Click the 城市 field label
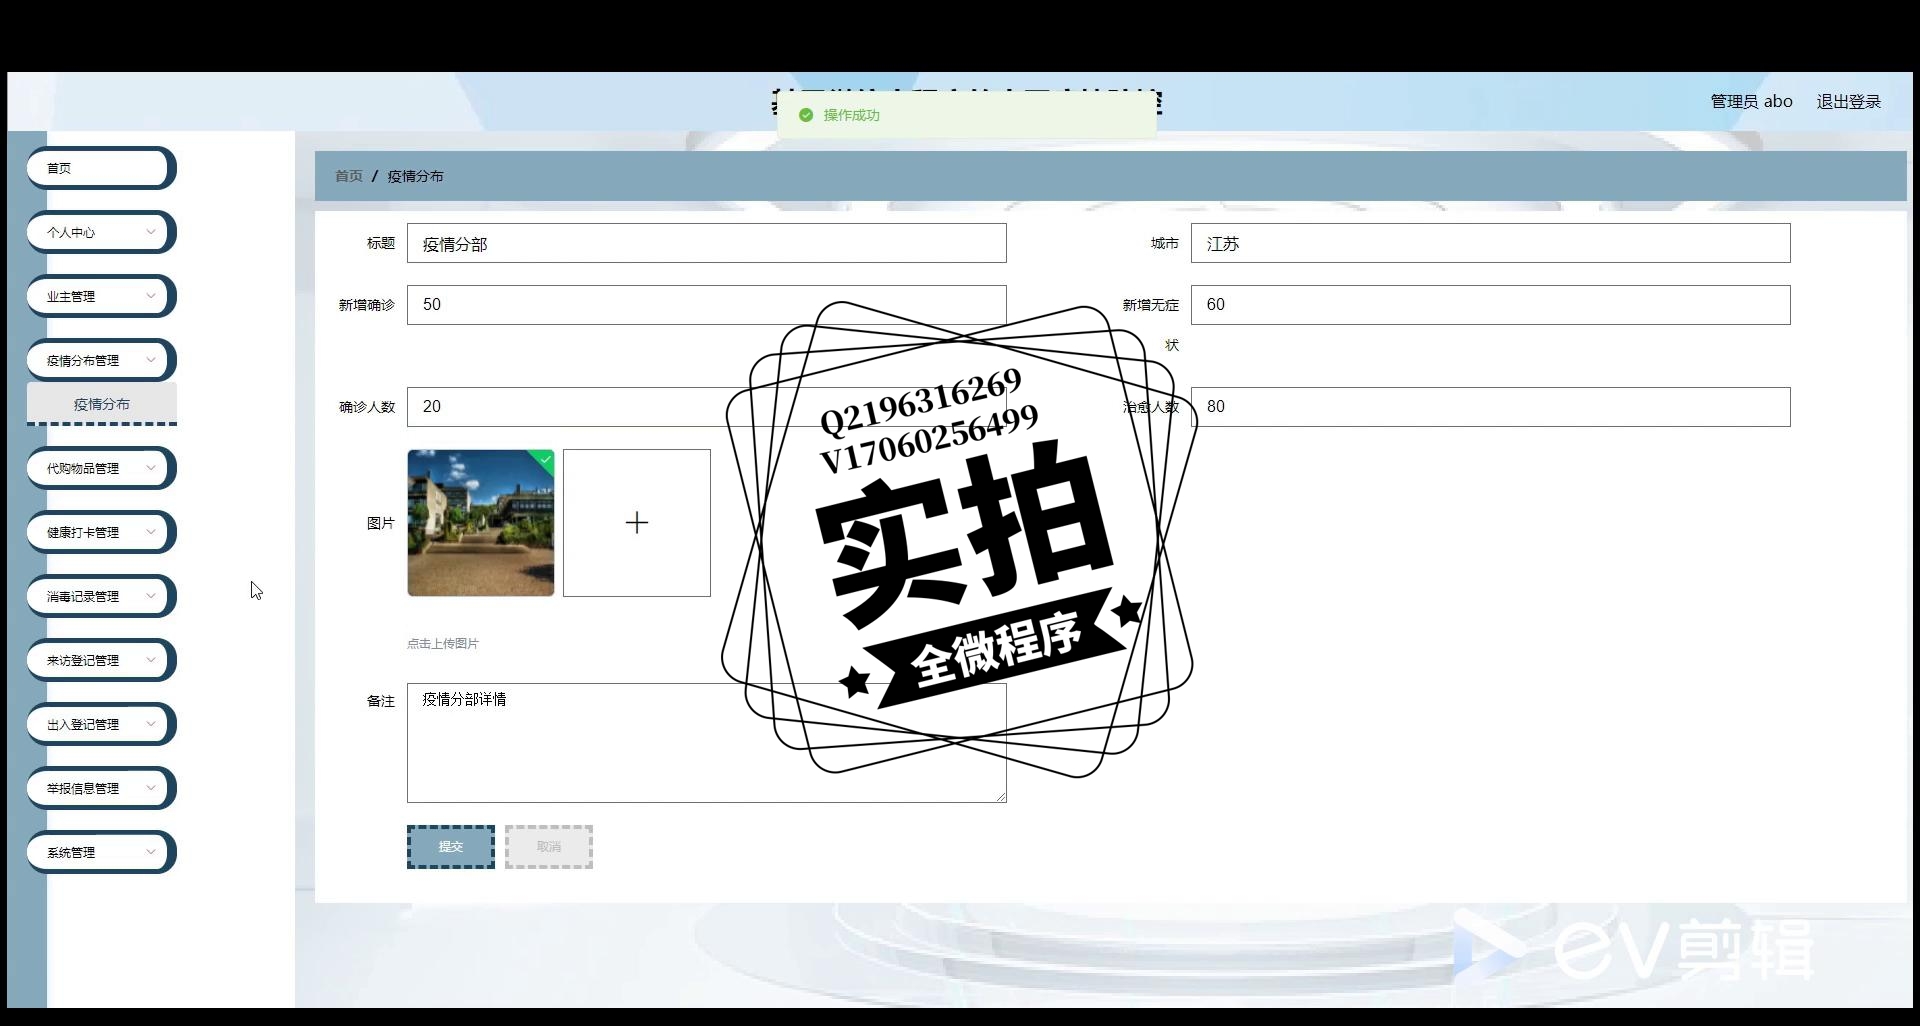Viewport: 1920px width, 1026px height. 1164,243
